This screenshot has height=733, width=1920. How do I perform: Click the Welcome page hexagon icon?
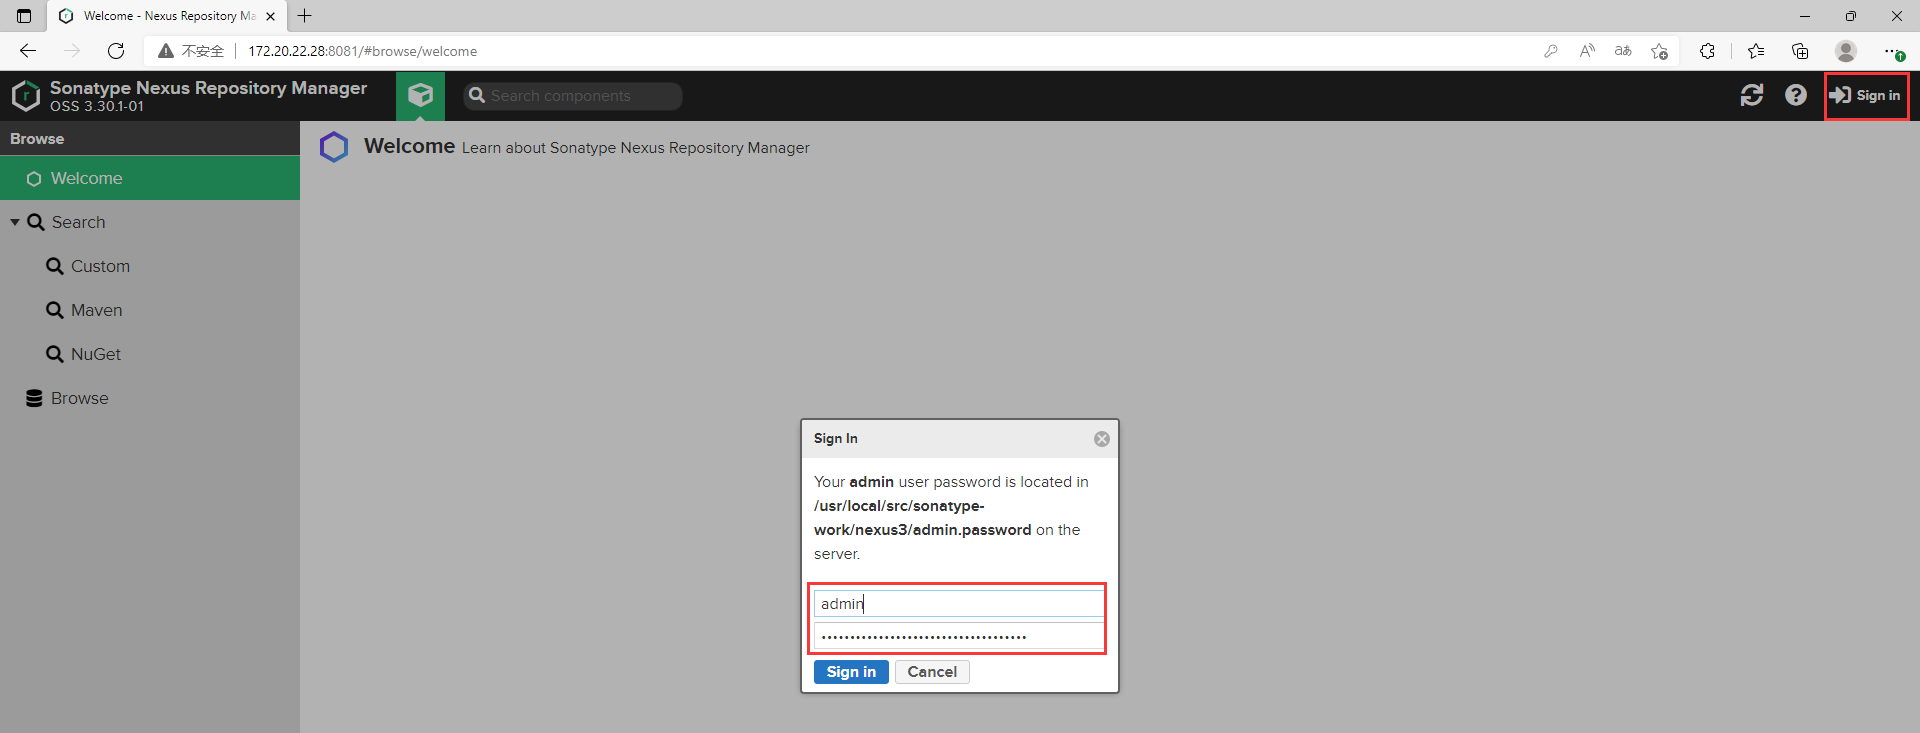coord(334,147)
